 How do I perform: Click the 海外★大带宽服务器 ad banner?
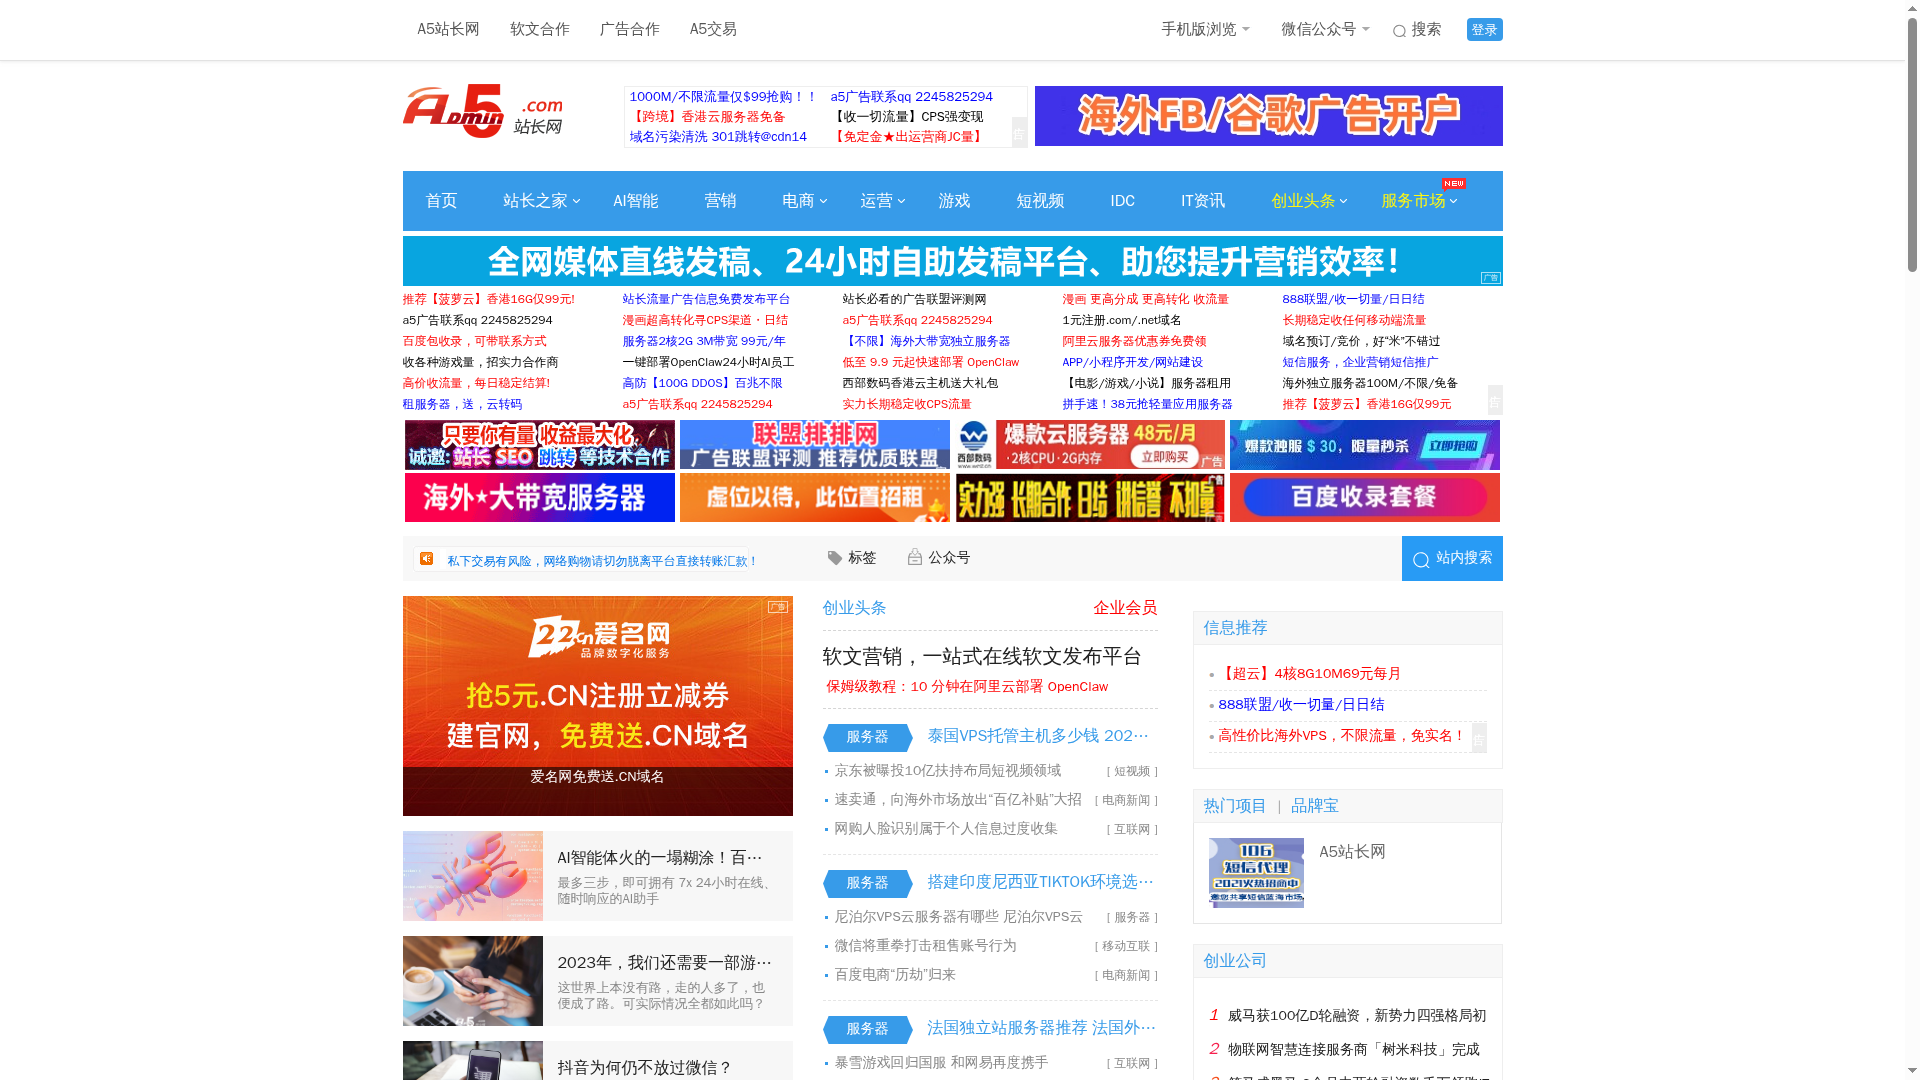(x=540, y=497)
